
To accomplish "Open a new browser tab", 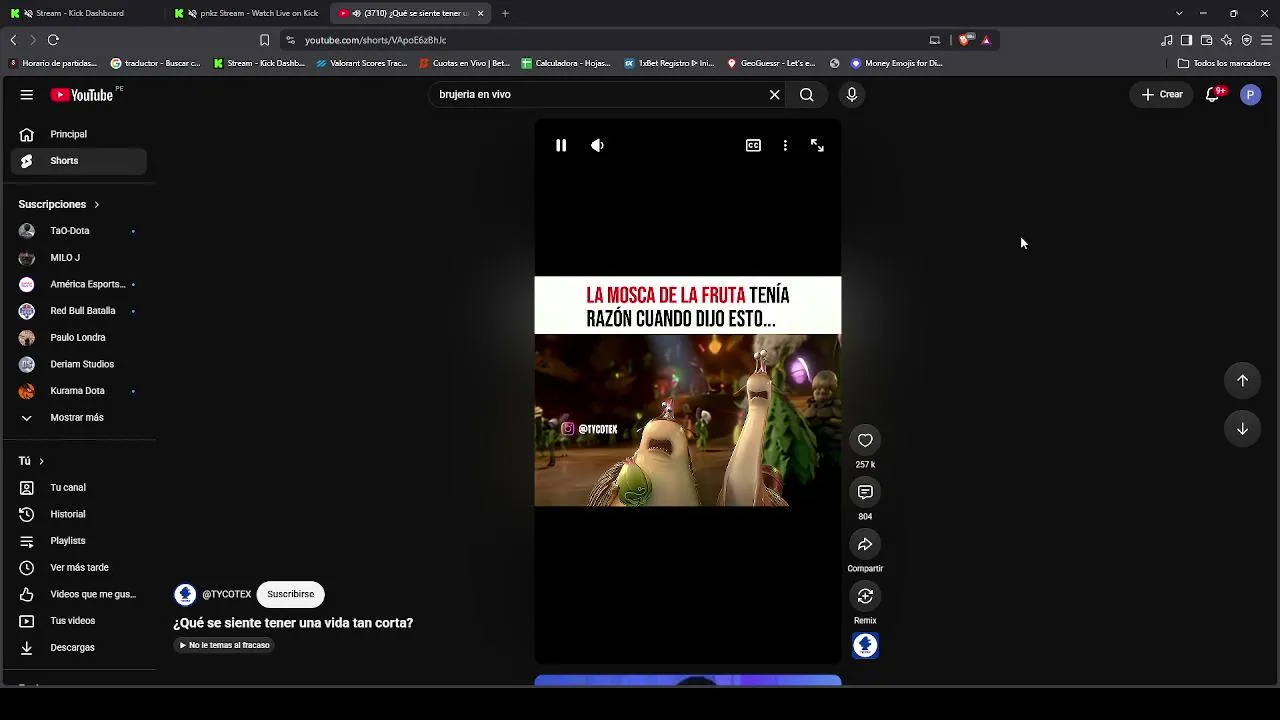I will [505, 13].
